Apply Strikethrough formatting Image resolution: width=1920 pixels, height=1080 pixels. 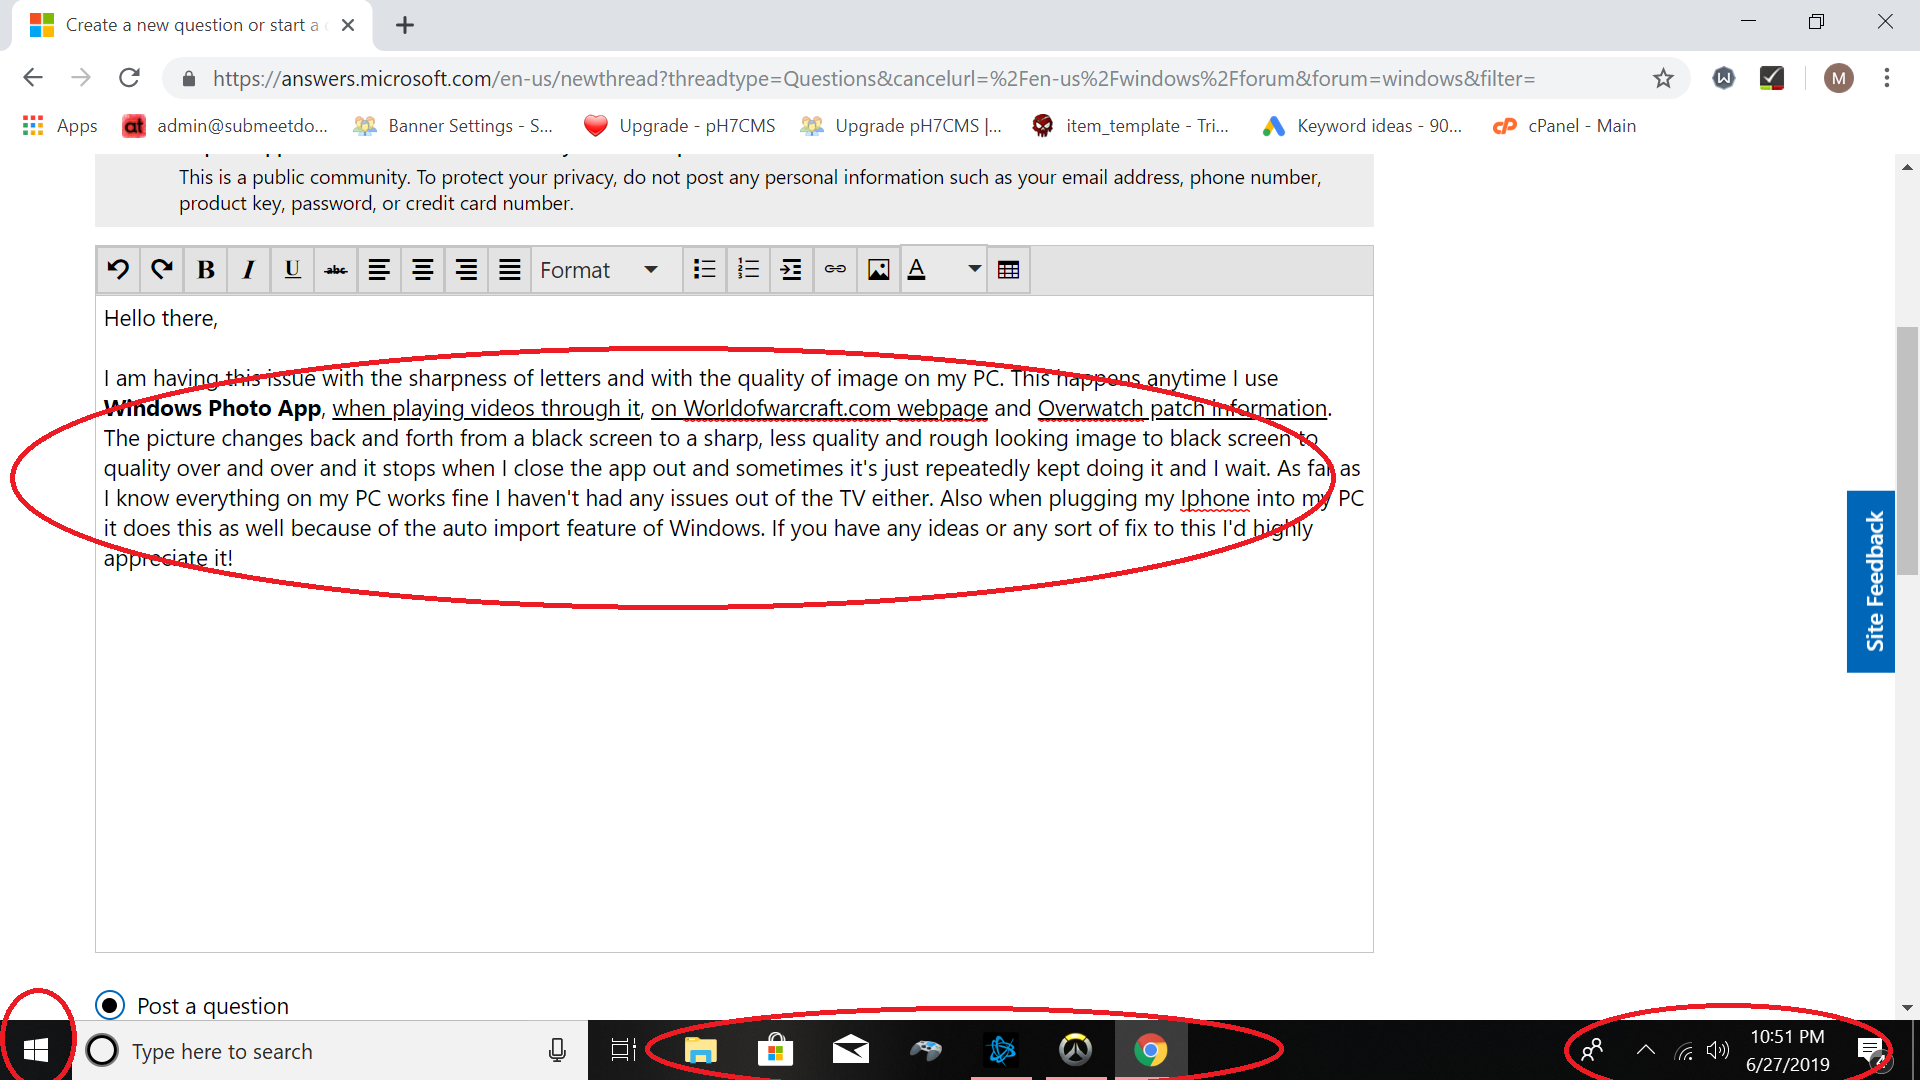[336, 269]
